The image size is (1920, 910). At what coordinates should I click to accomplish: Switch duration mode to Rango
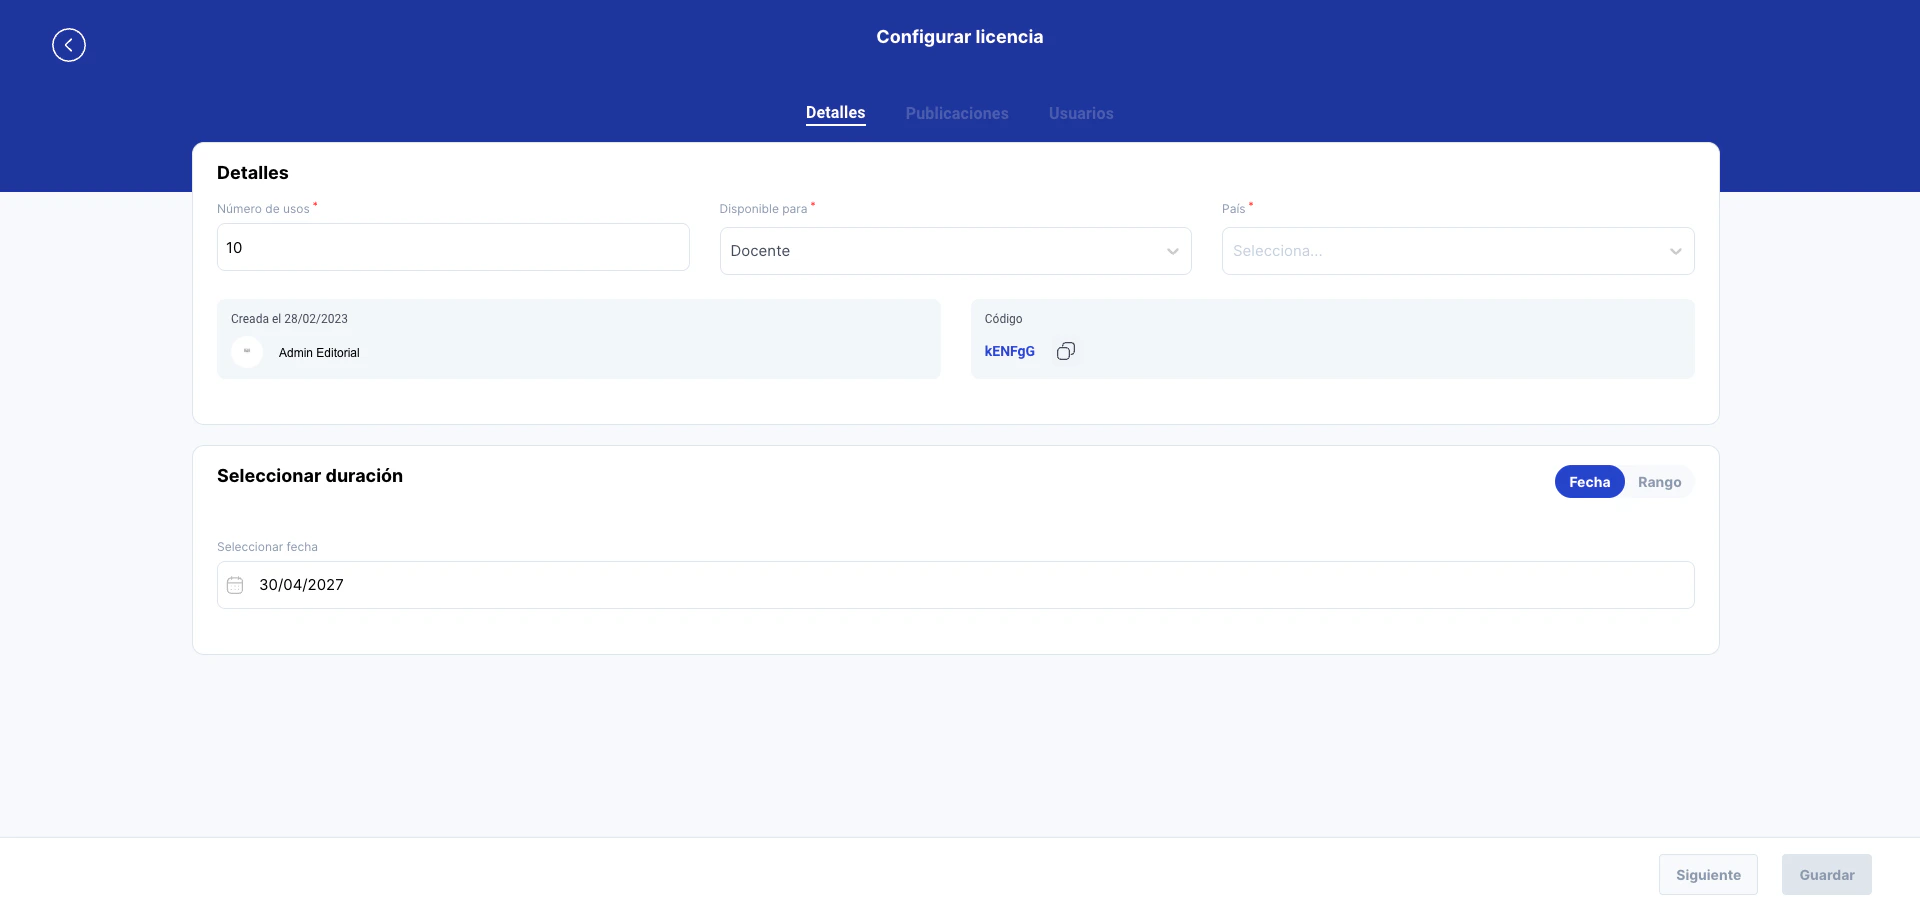pyautogui.click(x=1659, y=482)
